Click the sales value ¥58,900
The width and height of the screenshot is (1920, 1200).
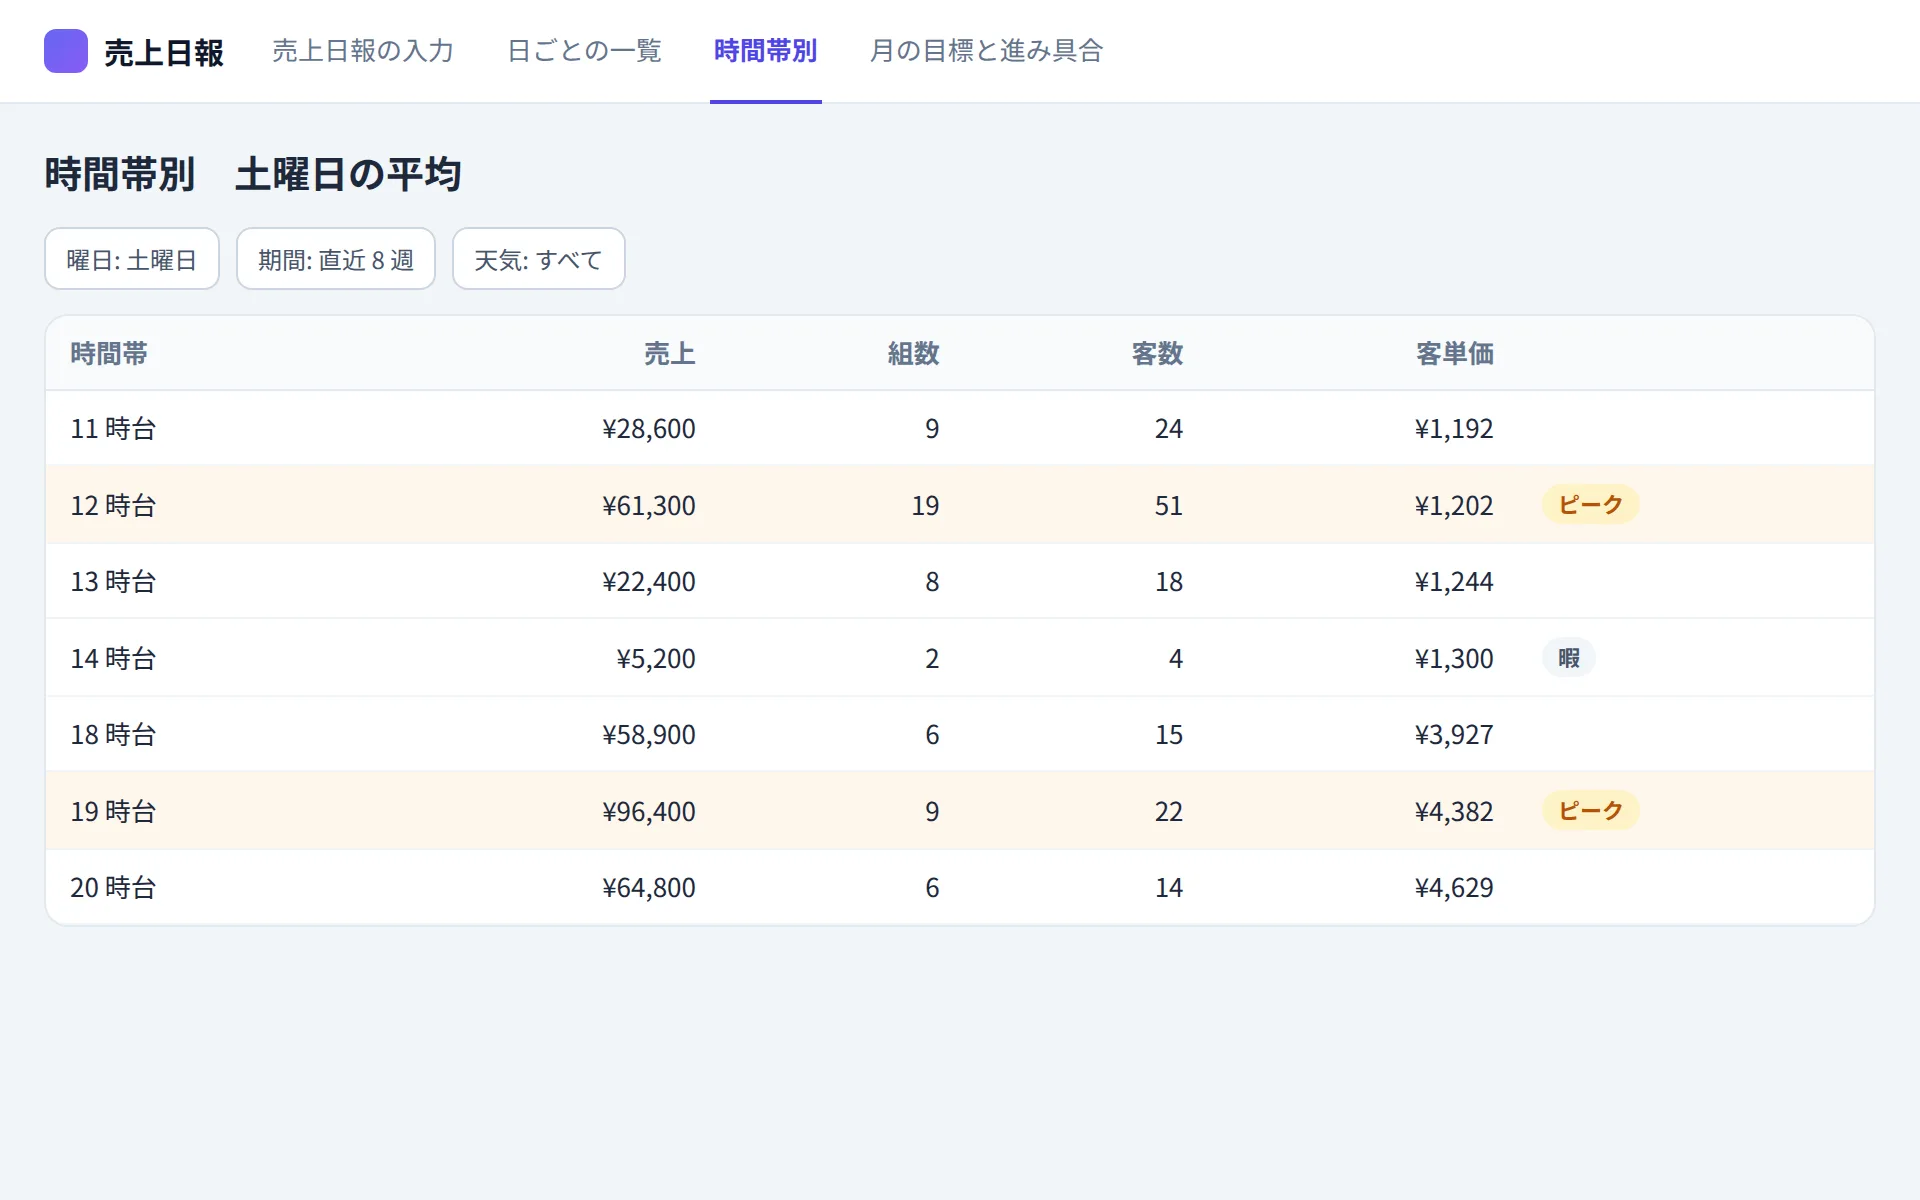[649, 735]
